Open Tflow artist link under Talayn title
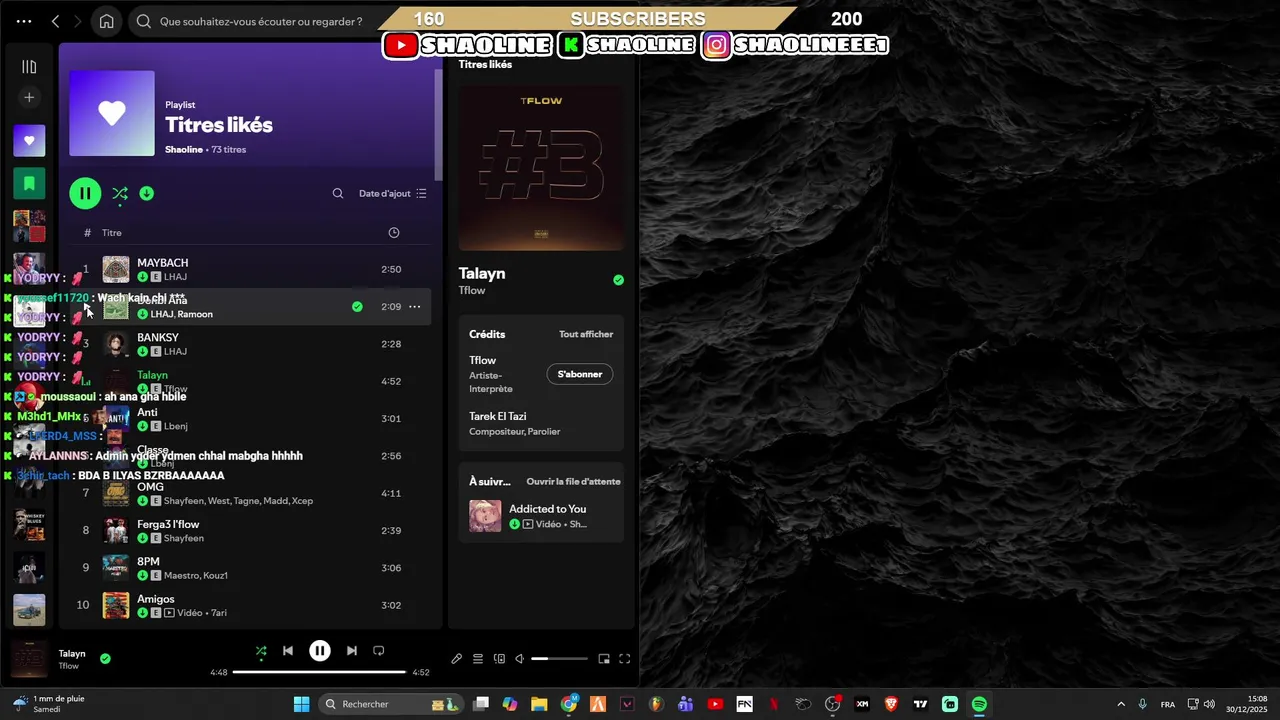Screen dimensions: 1280x720 coord(472,291)
